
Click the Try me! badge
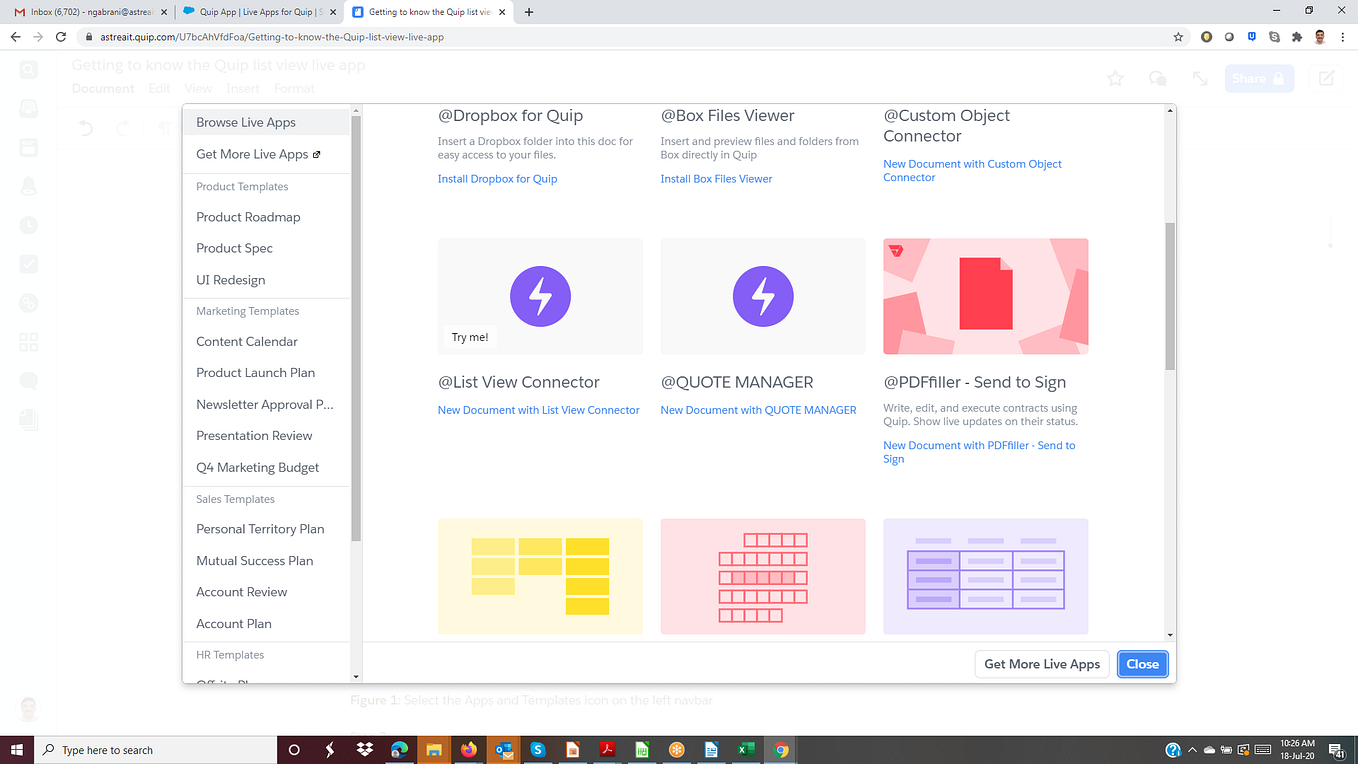470,337
